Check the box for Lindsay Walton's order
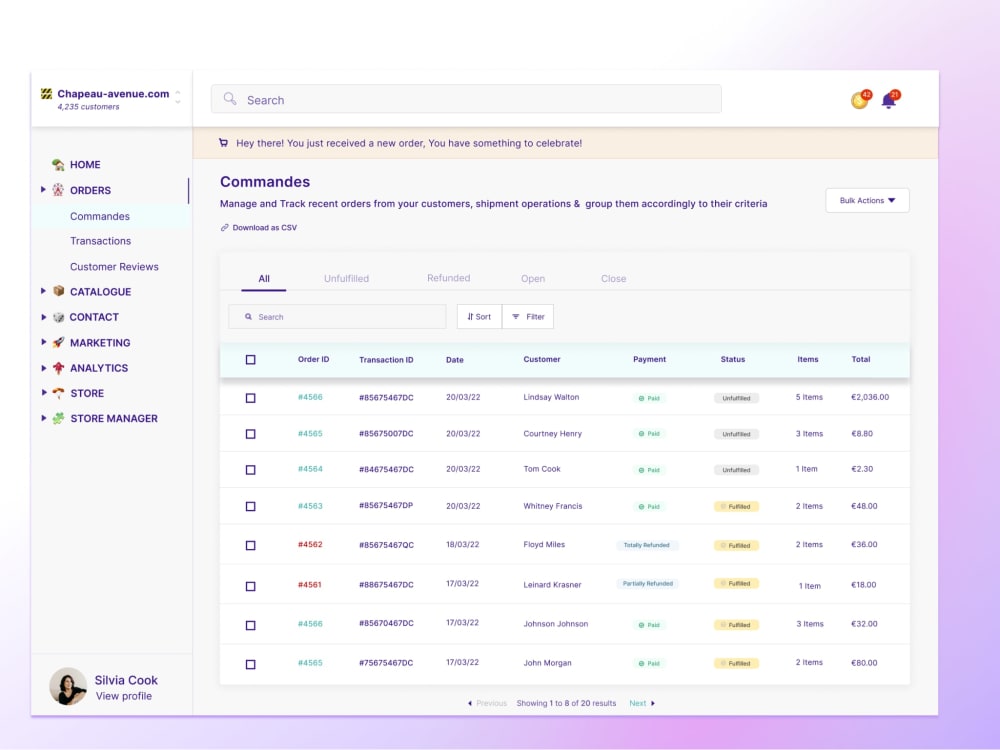This screenshot has height=750, width=1000. click(x=251, y=398)
